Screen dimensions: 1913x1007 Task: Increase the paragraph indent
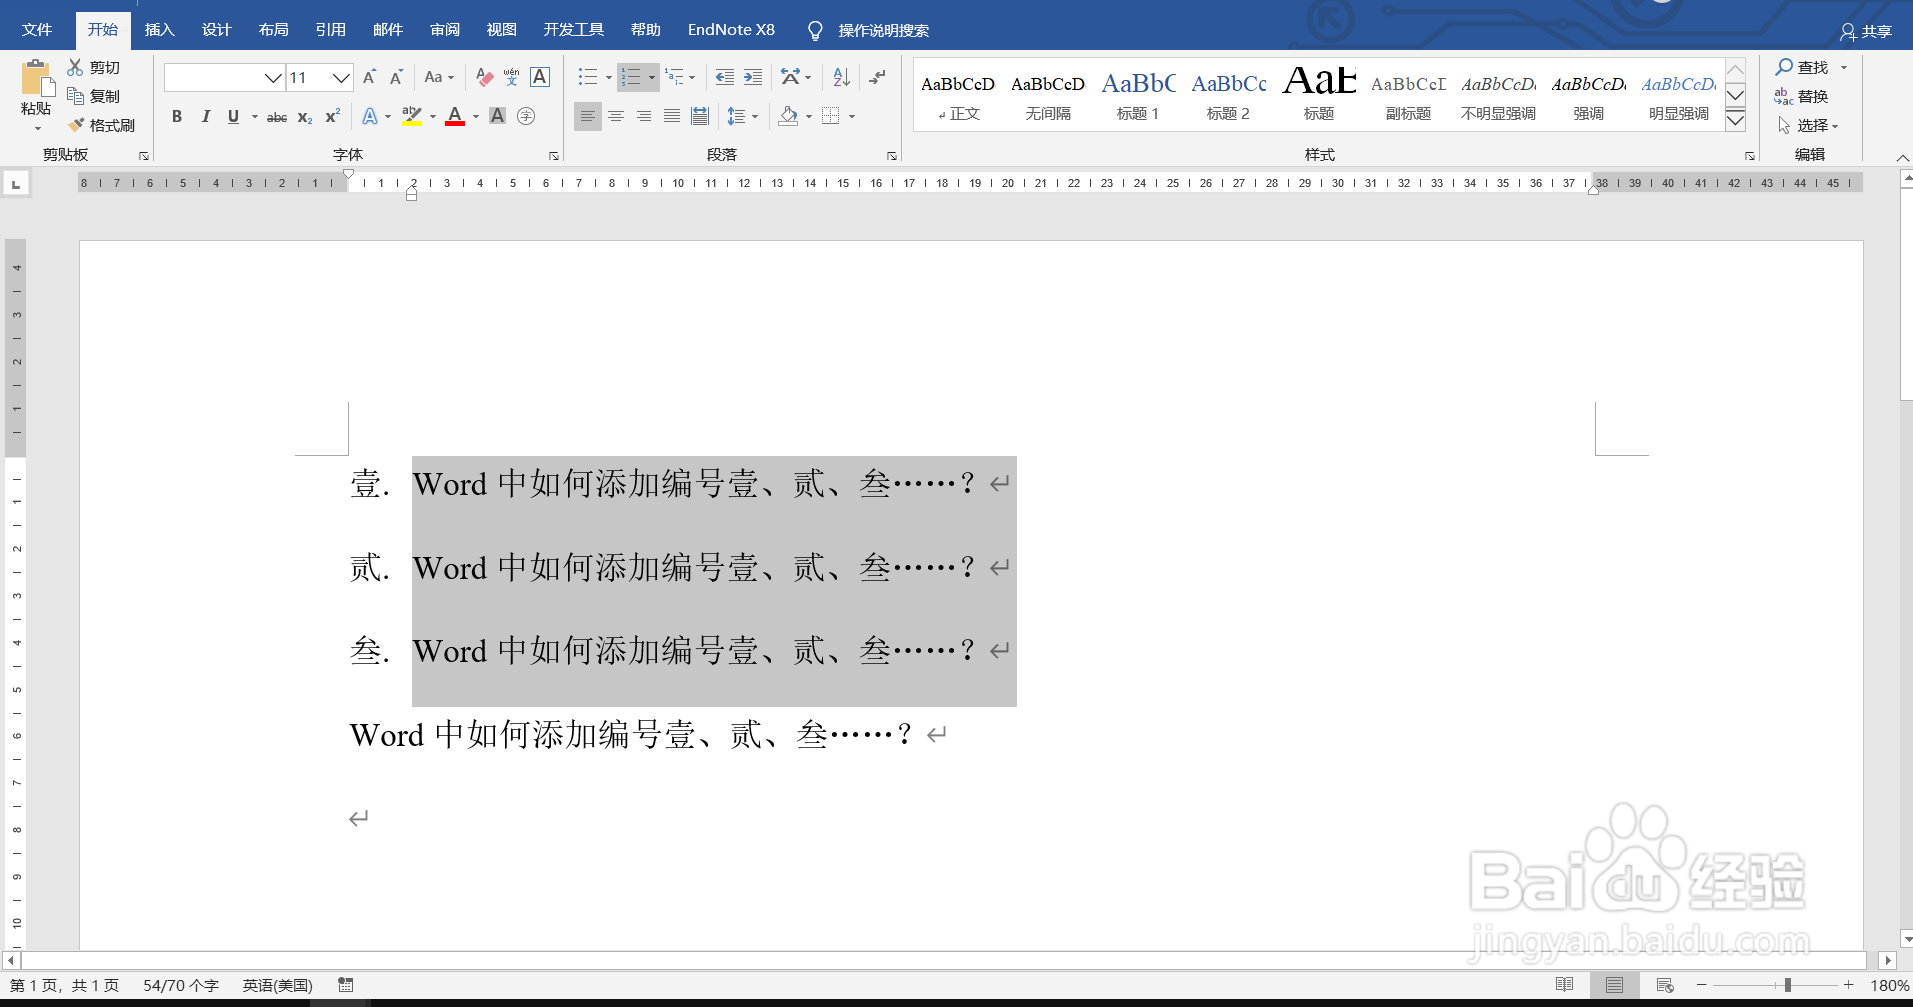point(753,77)
